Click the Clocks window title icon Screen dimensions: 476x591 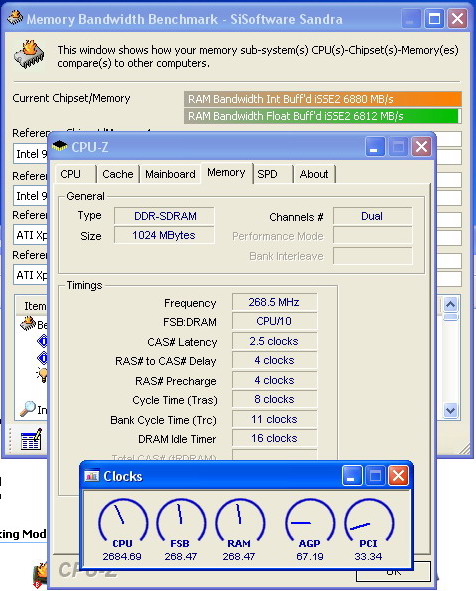pos(92,476)
